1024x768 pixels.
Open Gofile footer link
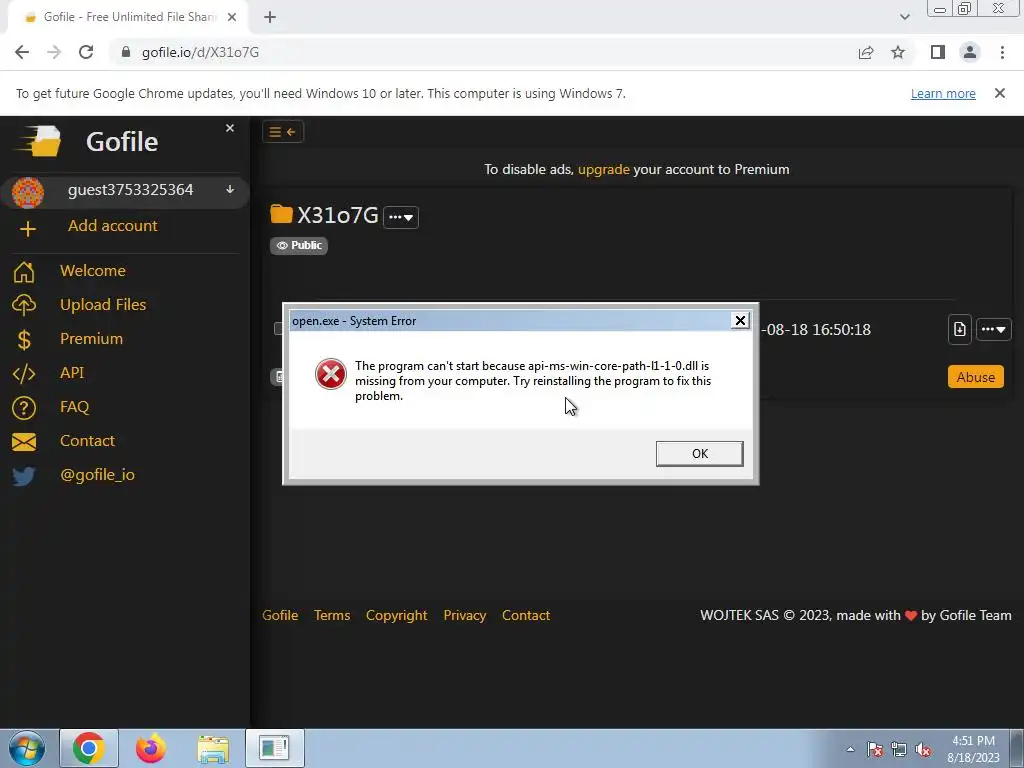pos(280,615)
